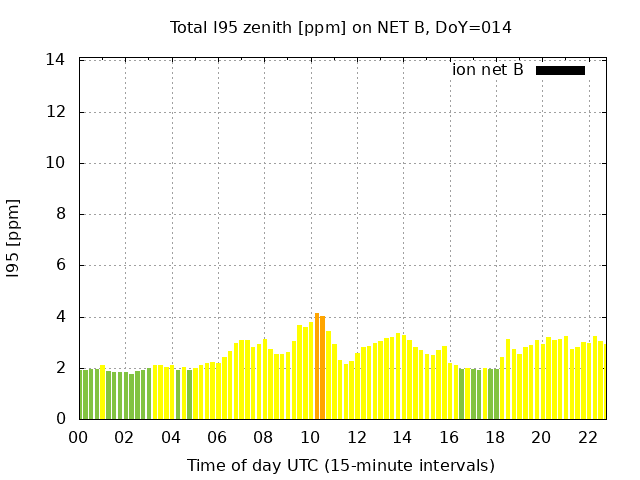Click the tallest orange bar near 10 UTC
Screen dimensions: 640x480
click(x=317, y=366)
